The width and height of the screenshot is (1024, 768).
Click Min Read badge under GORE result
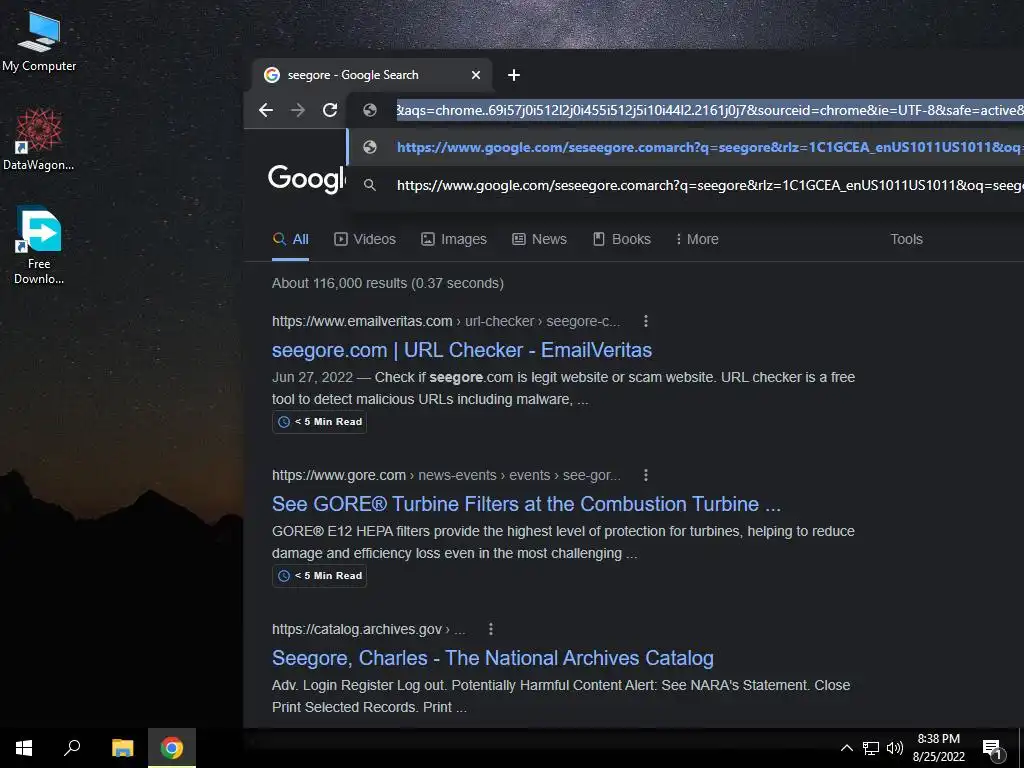point(319,576)
